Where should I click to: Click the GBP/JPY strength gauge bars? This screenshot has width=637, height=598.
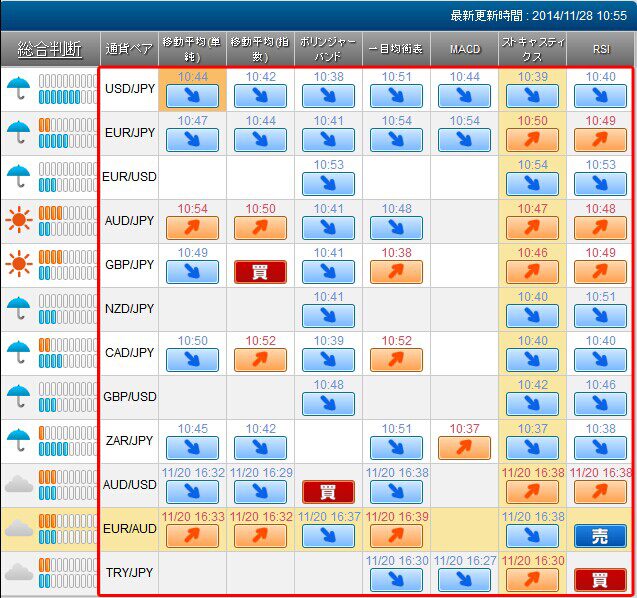coord(68,265)
